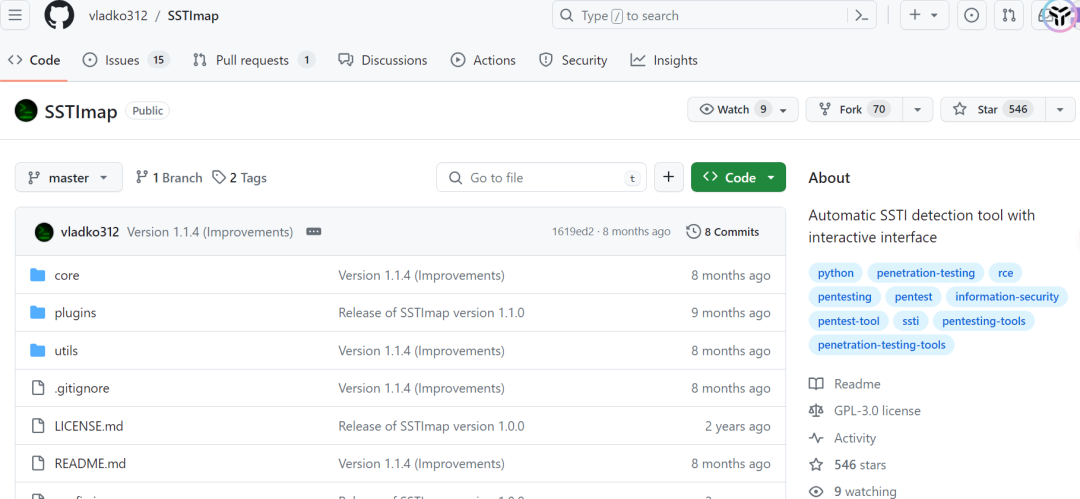Open the hamburger navigation menu

(x=15, y=15)
